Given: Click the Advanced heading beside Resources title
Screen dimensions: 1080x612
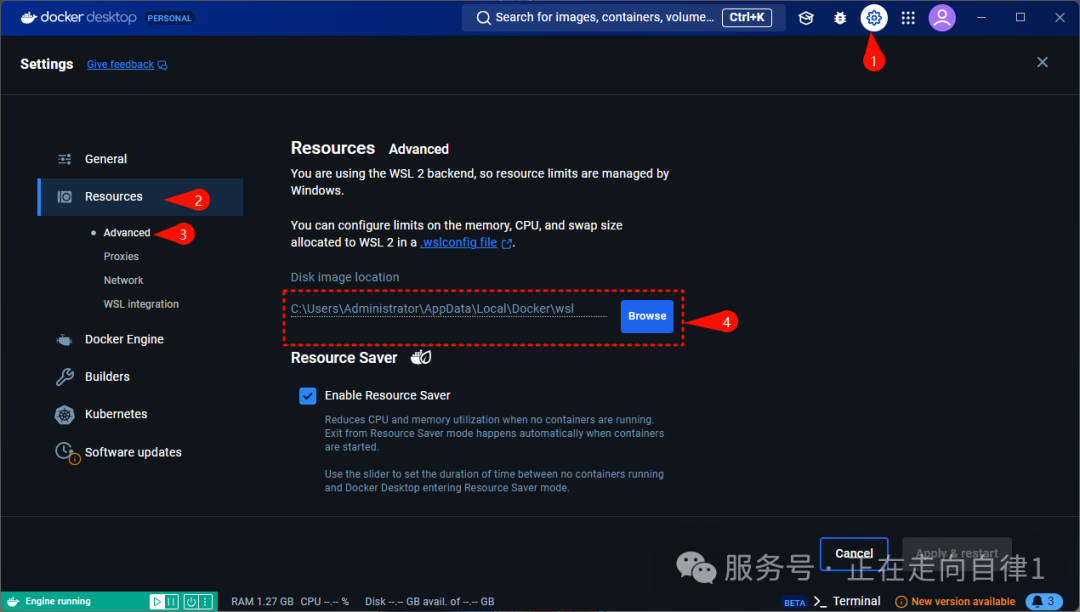Looking at the screenshot, I should coord(419,149).
